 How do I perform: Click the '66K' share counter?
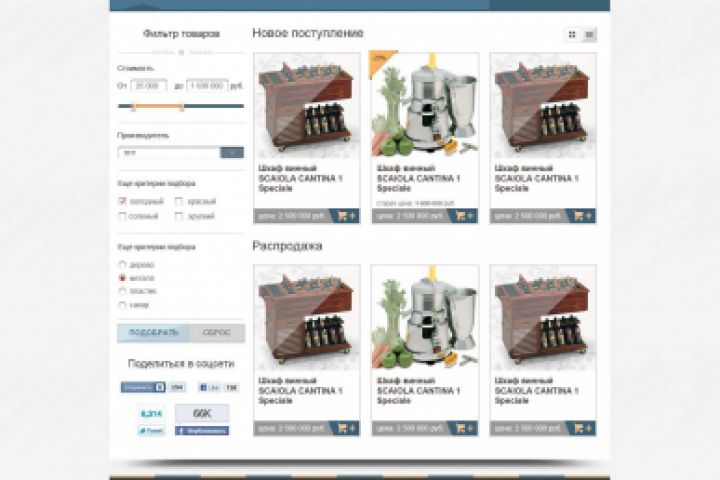(x=202, y=413)
